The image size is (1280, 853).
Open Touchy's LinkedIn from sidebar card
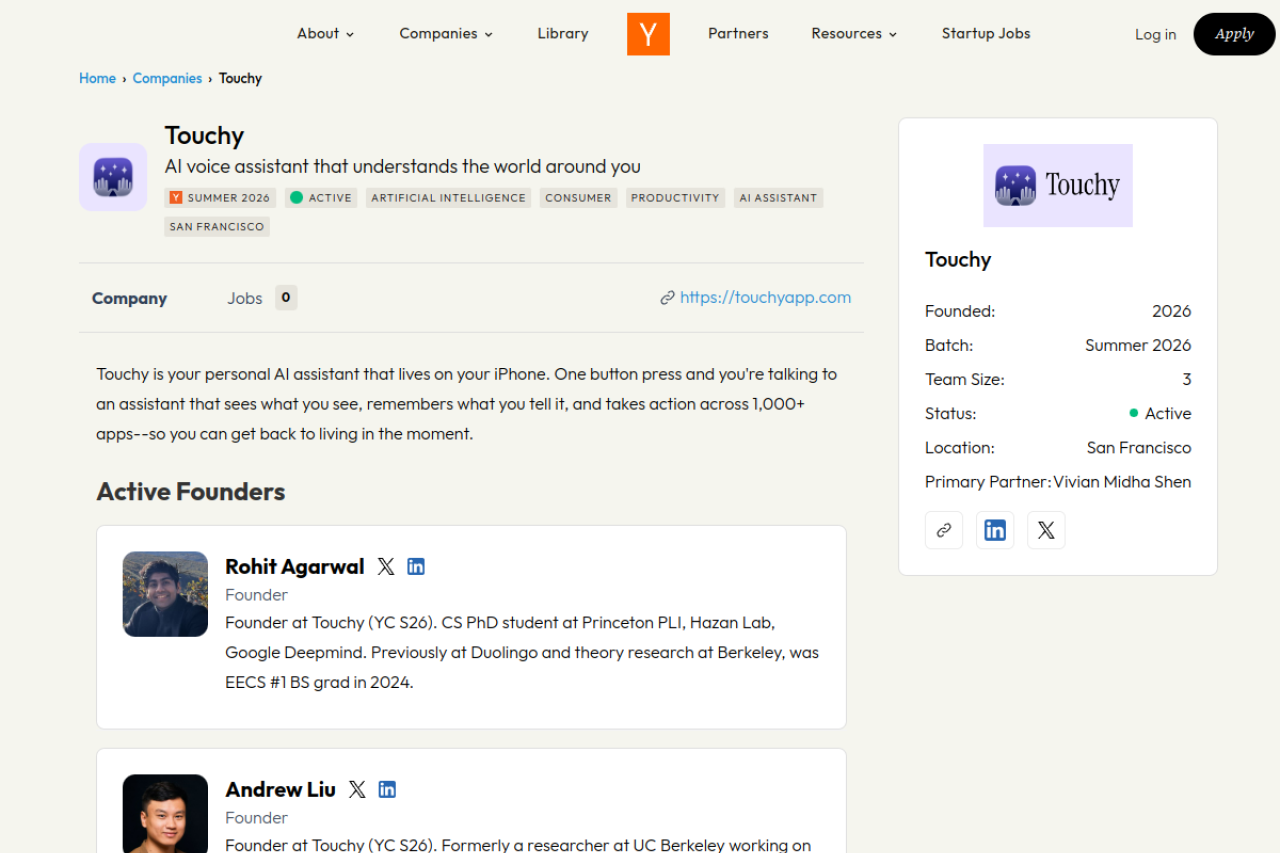click(995, 530)
